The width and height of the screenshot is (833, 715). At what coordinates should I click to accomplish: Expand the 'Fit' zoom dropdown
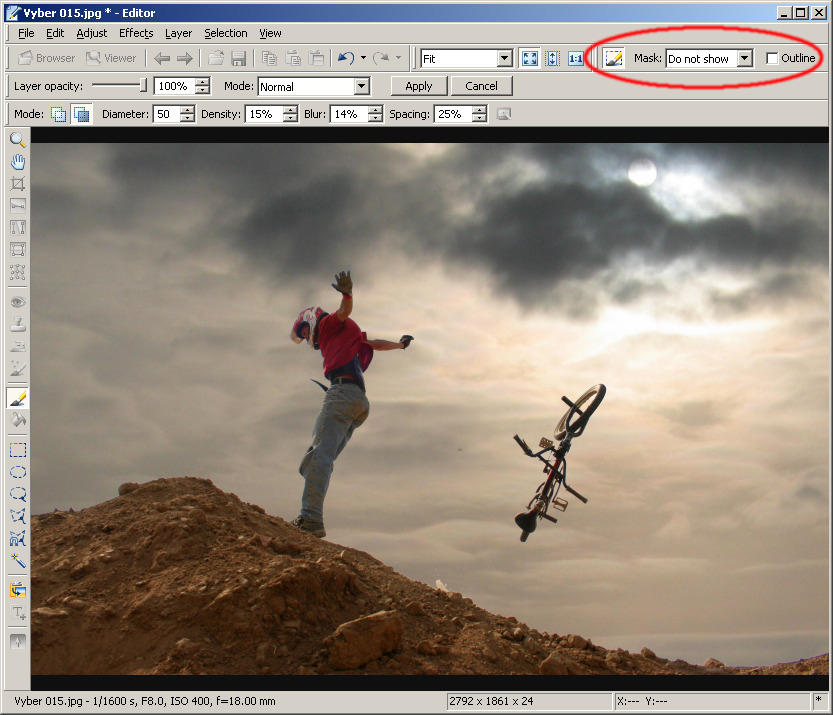click(x=504, y=59)
